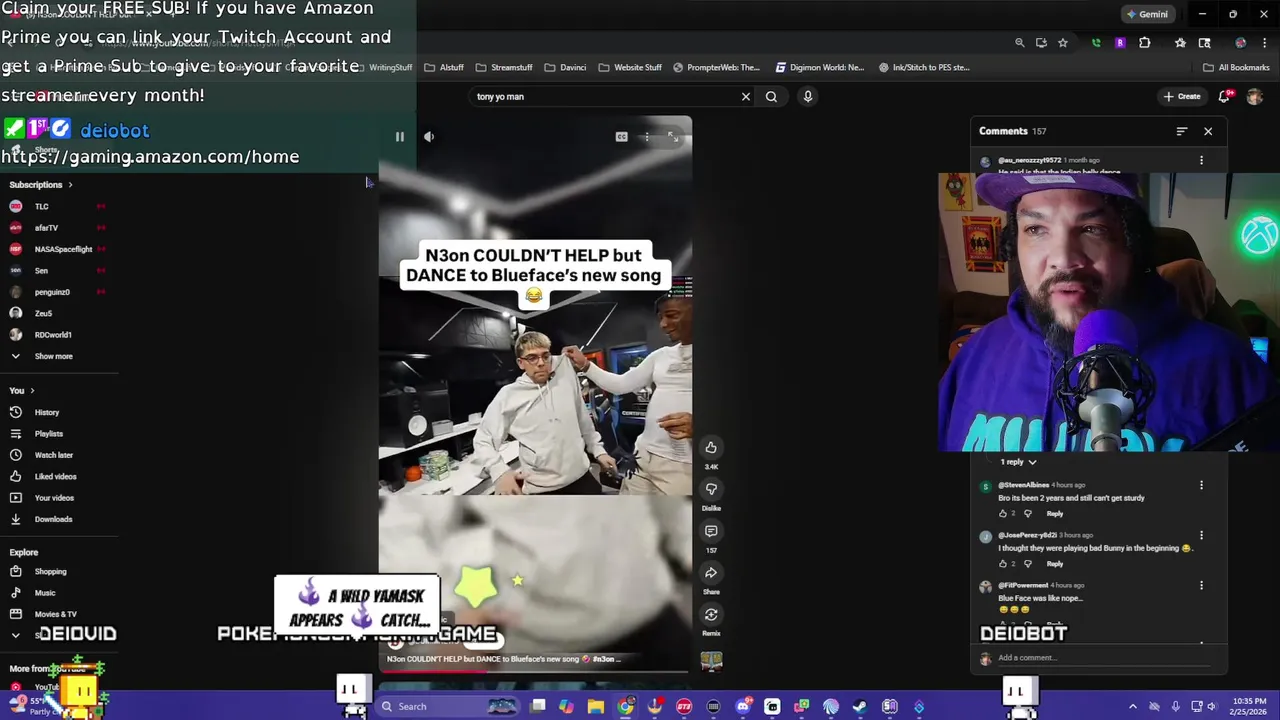1280x720 pixels.
Task: Dislike the Short
Action: click(711, 489)
